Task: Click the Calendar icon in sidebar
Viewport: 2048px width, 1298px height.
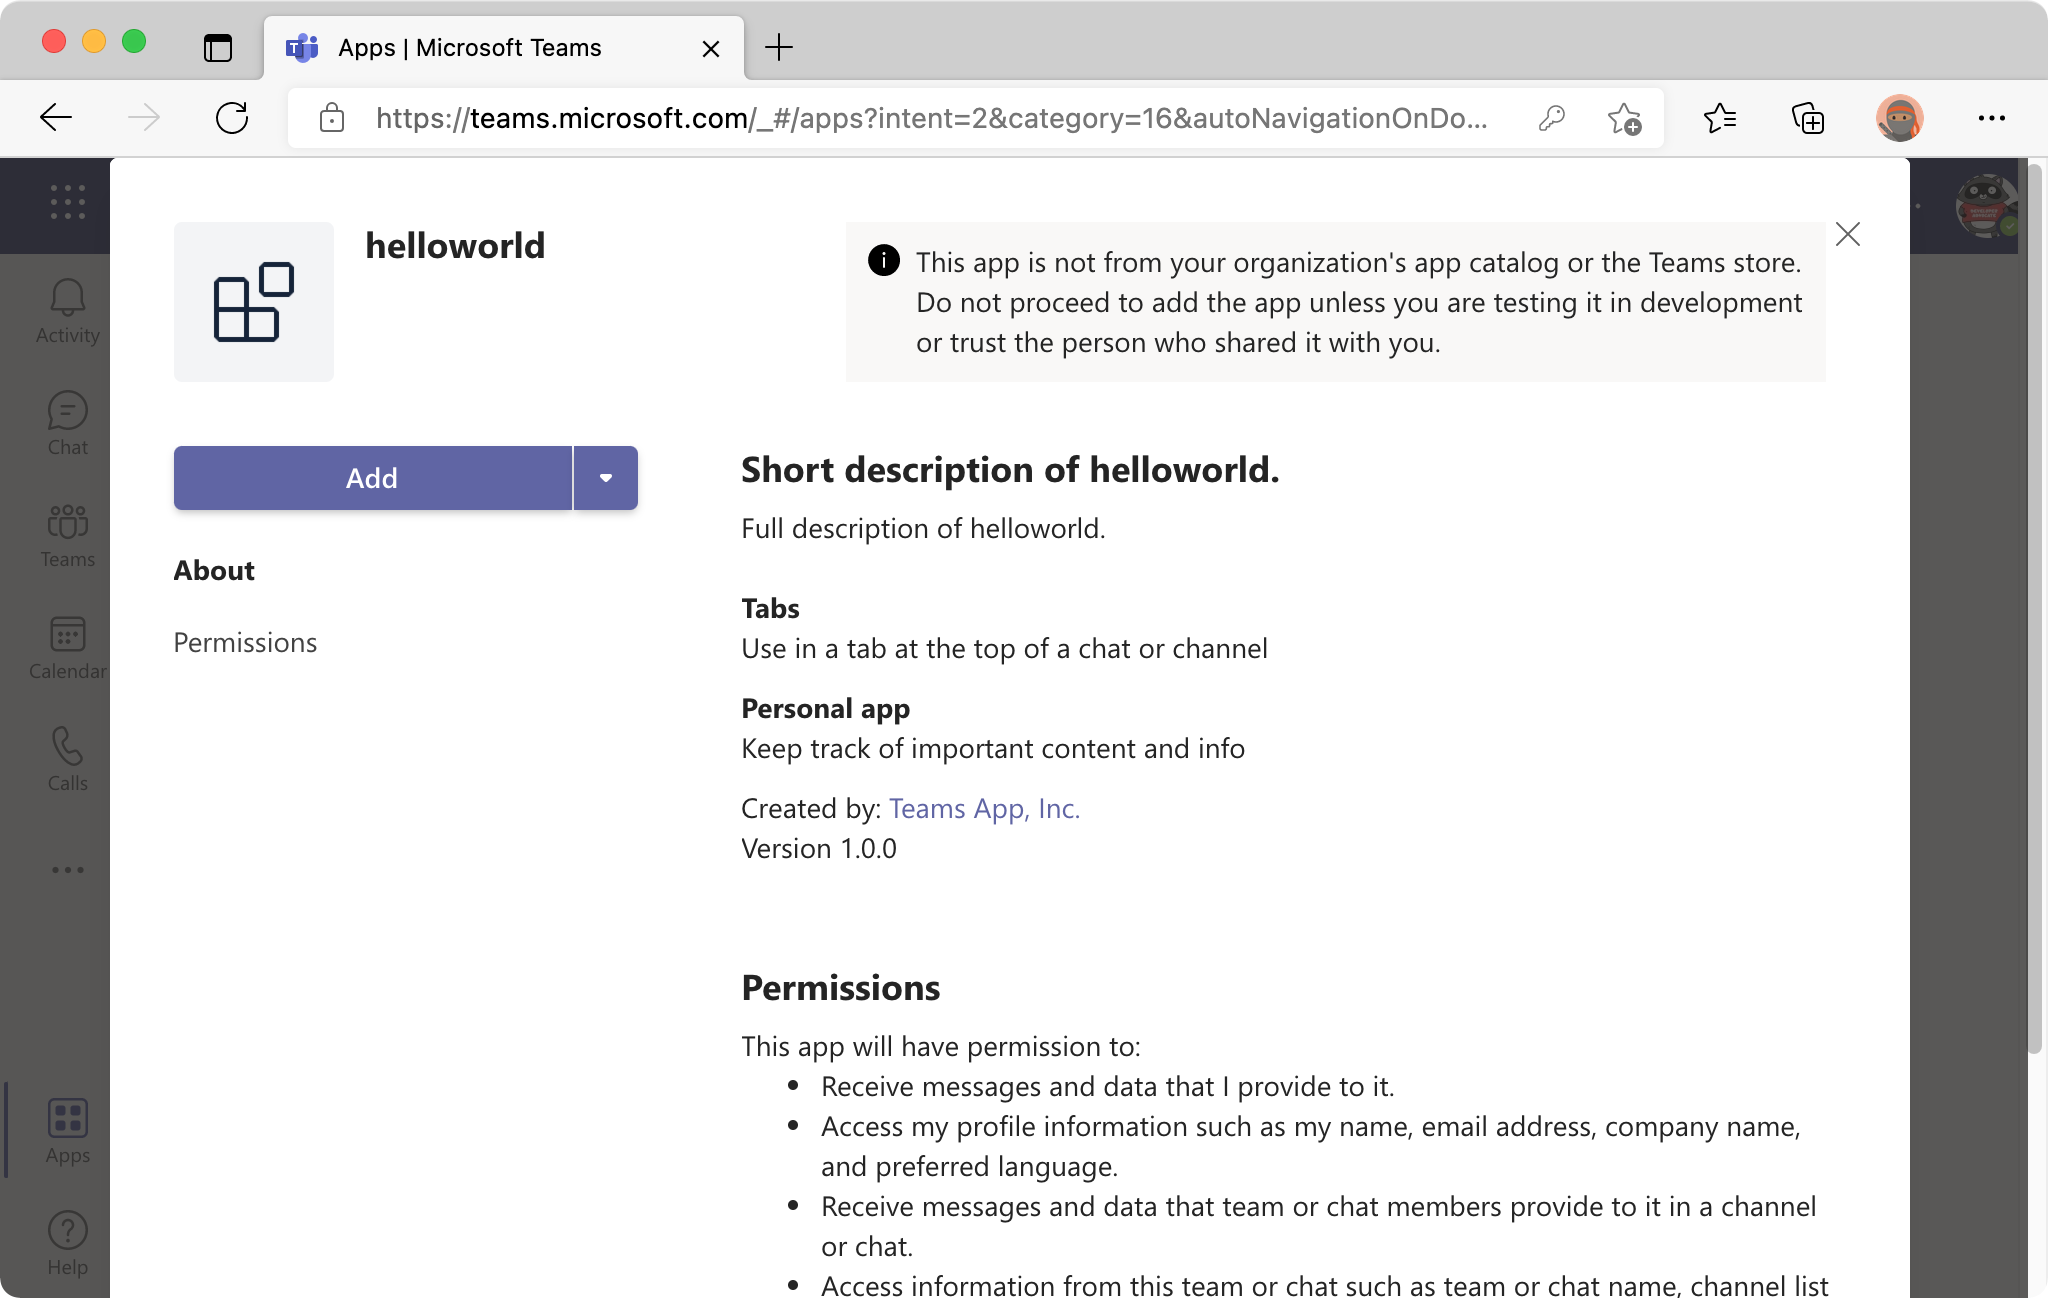Action: click(x=66, y=634)
